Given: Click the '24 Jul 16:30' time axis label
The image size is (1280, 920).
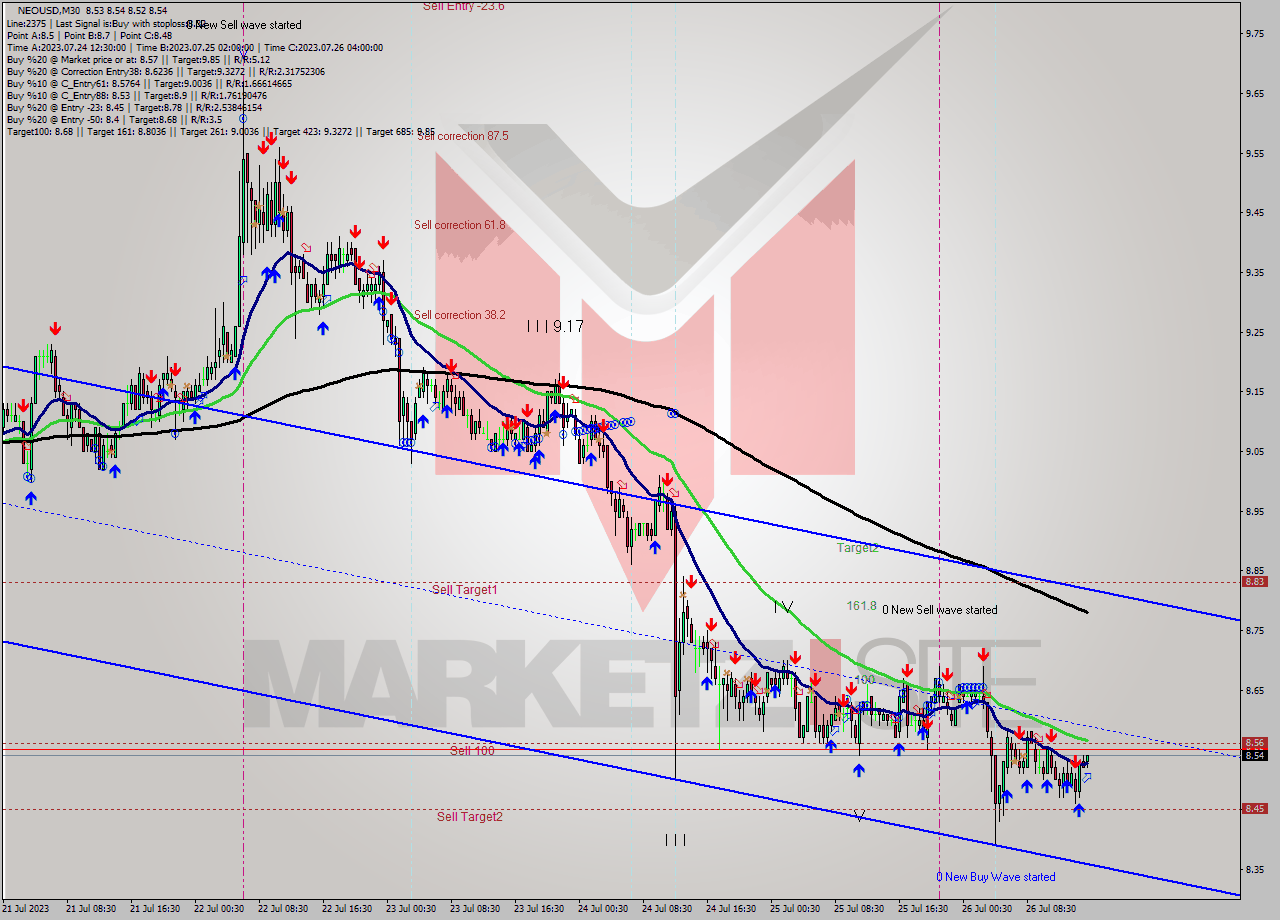Looking at the screenshot, I should click(731, 909).
